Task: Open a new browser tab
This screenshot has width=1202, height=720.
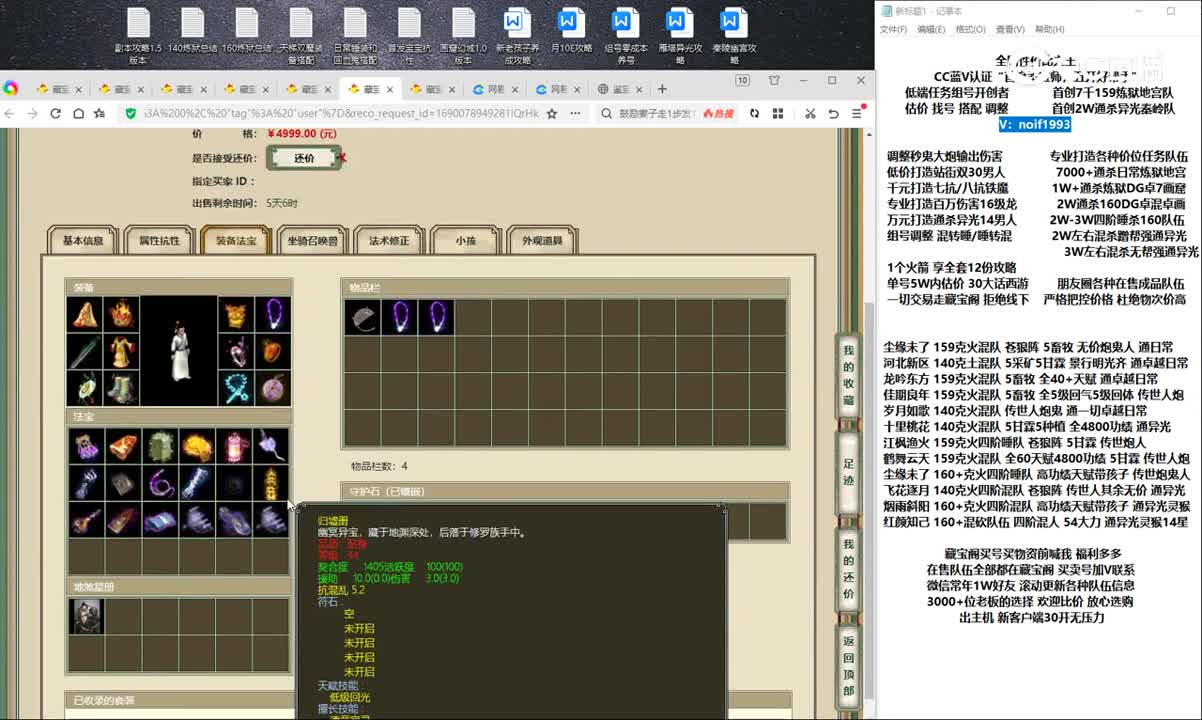Action: point(662,88)
